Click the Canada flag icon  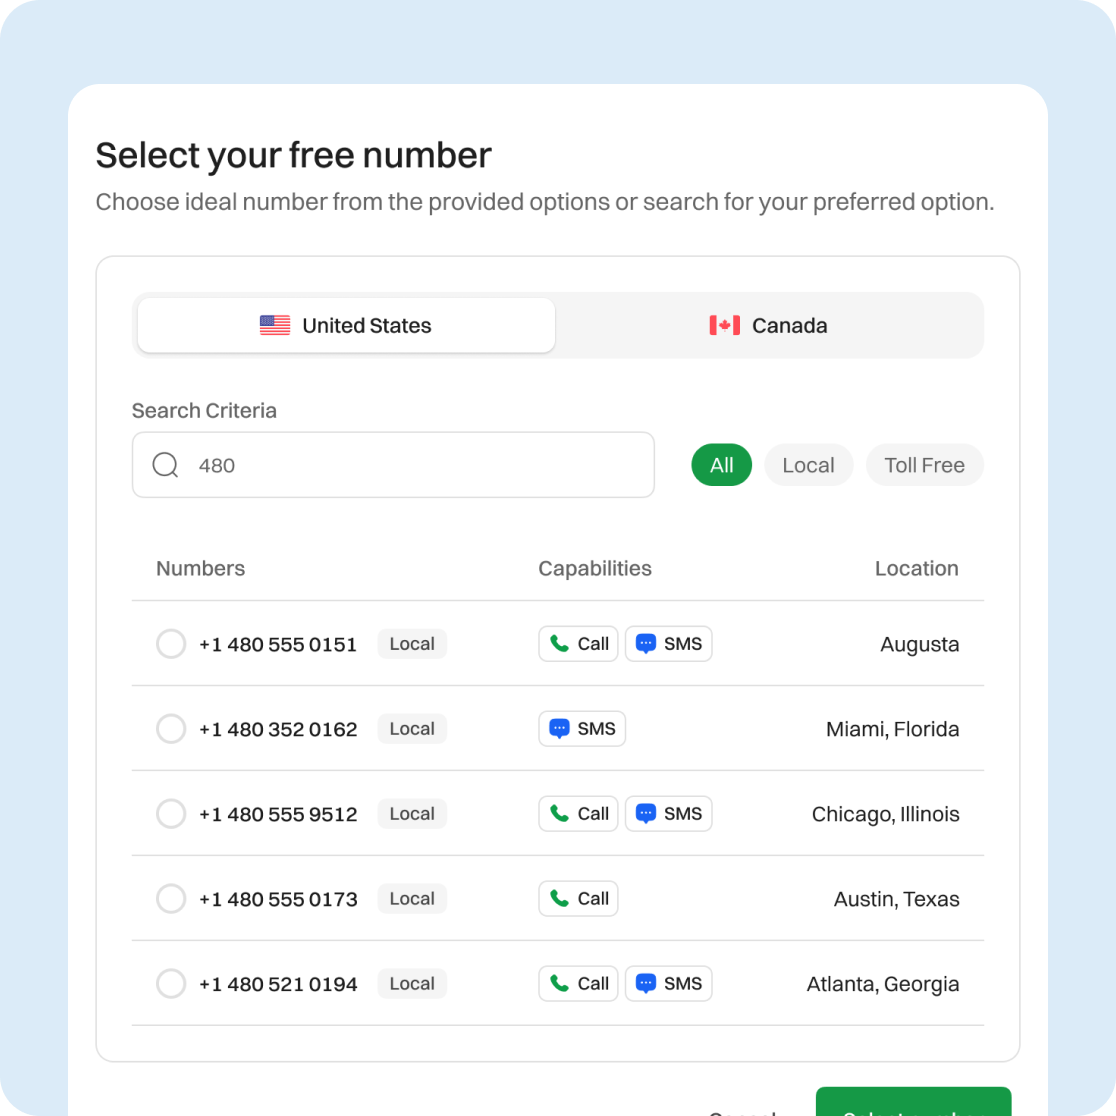(x=724, y=325)
